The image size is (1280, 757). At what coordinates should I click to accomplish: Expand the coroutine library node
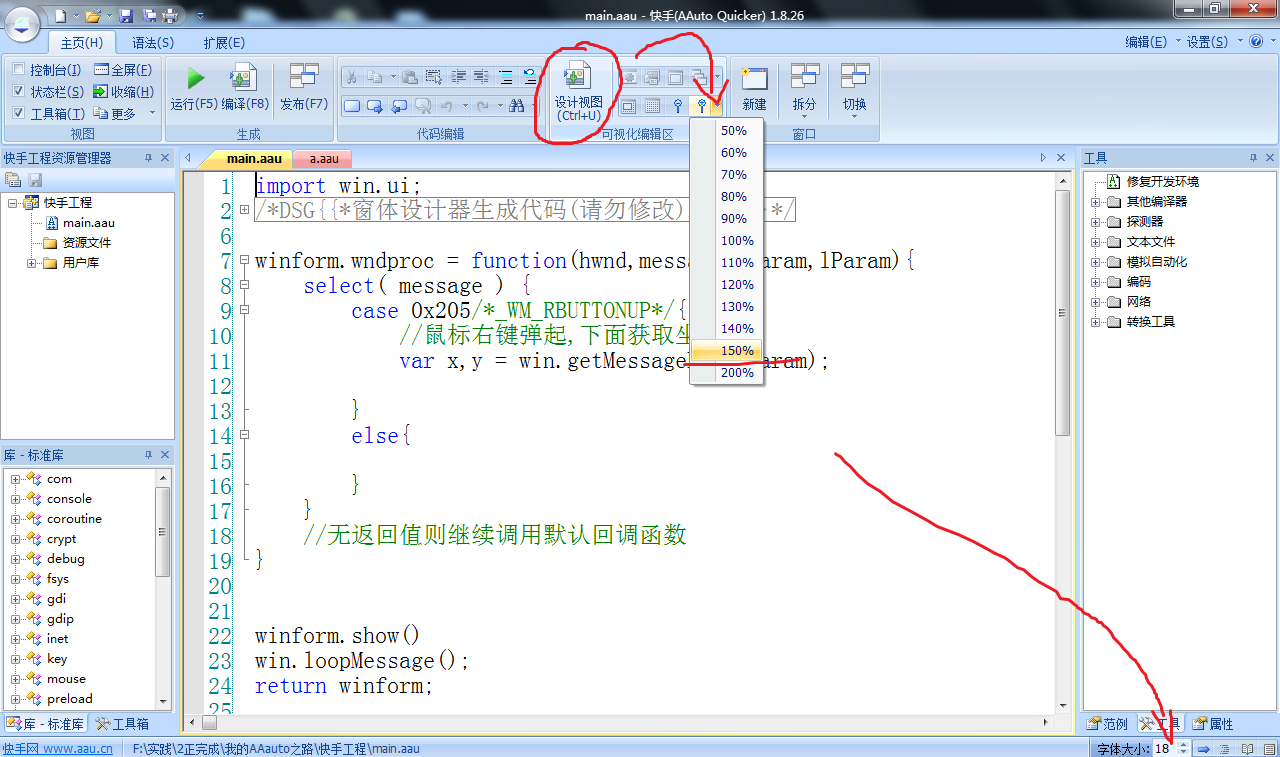[16, 519]
